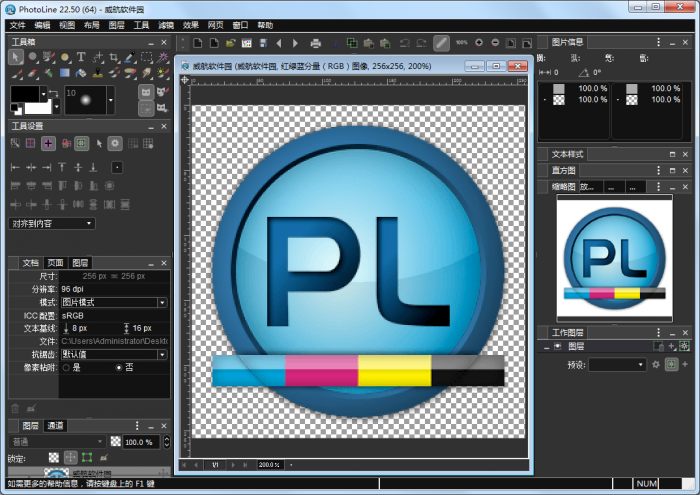This screenshot has width=700, height=495.
Task: Click the open folder icon
Action: tap(230, 43)
